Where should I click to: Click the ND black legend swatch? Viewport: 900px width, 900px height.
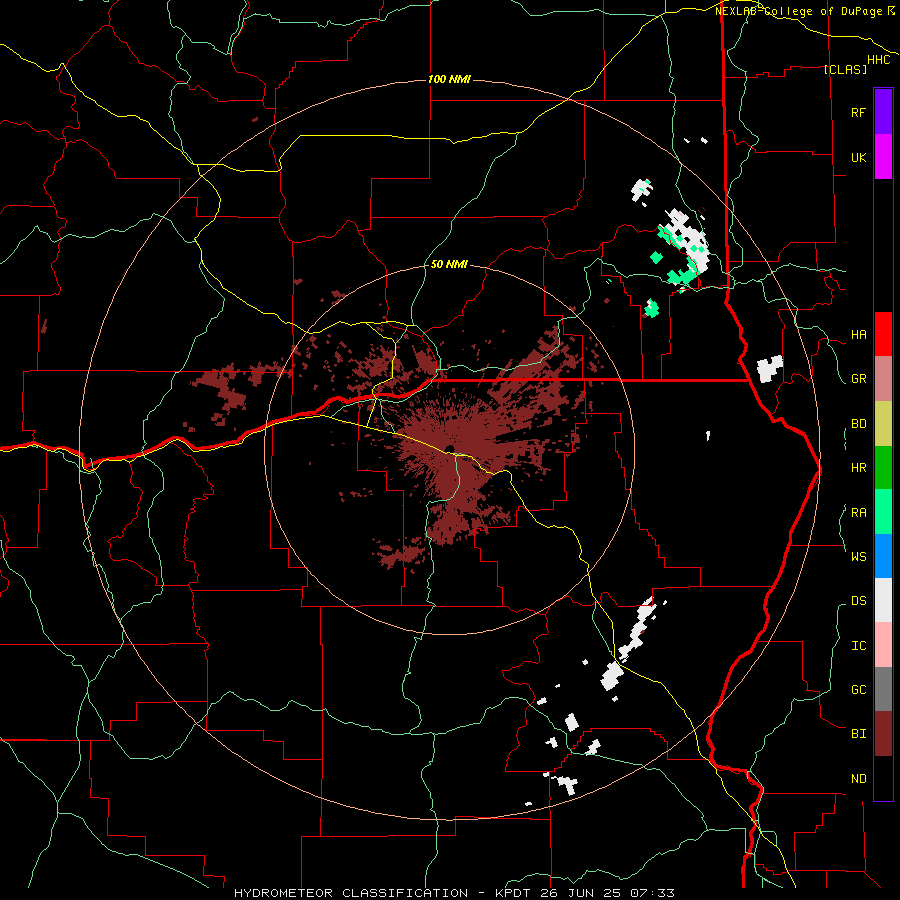[883, 778]
